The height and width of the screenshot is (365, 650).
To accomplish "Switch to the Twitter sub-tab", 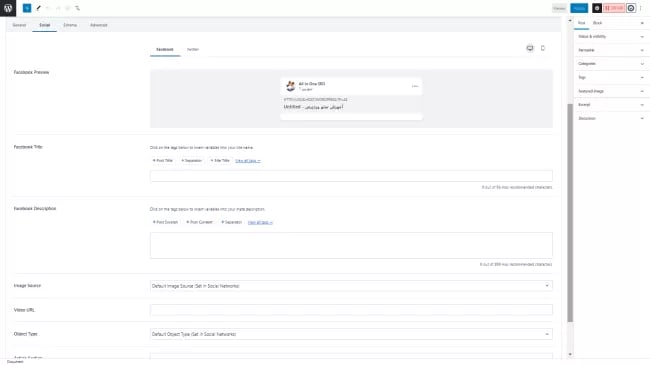I will coord(193,49).
